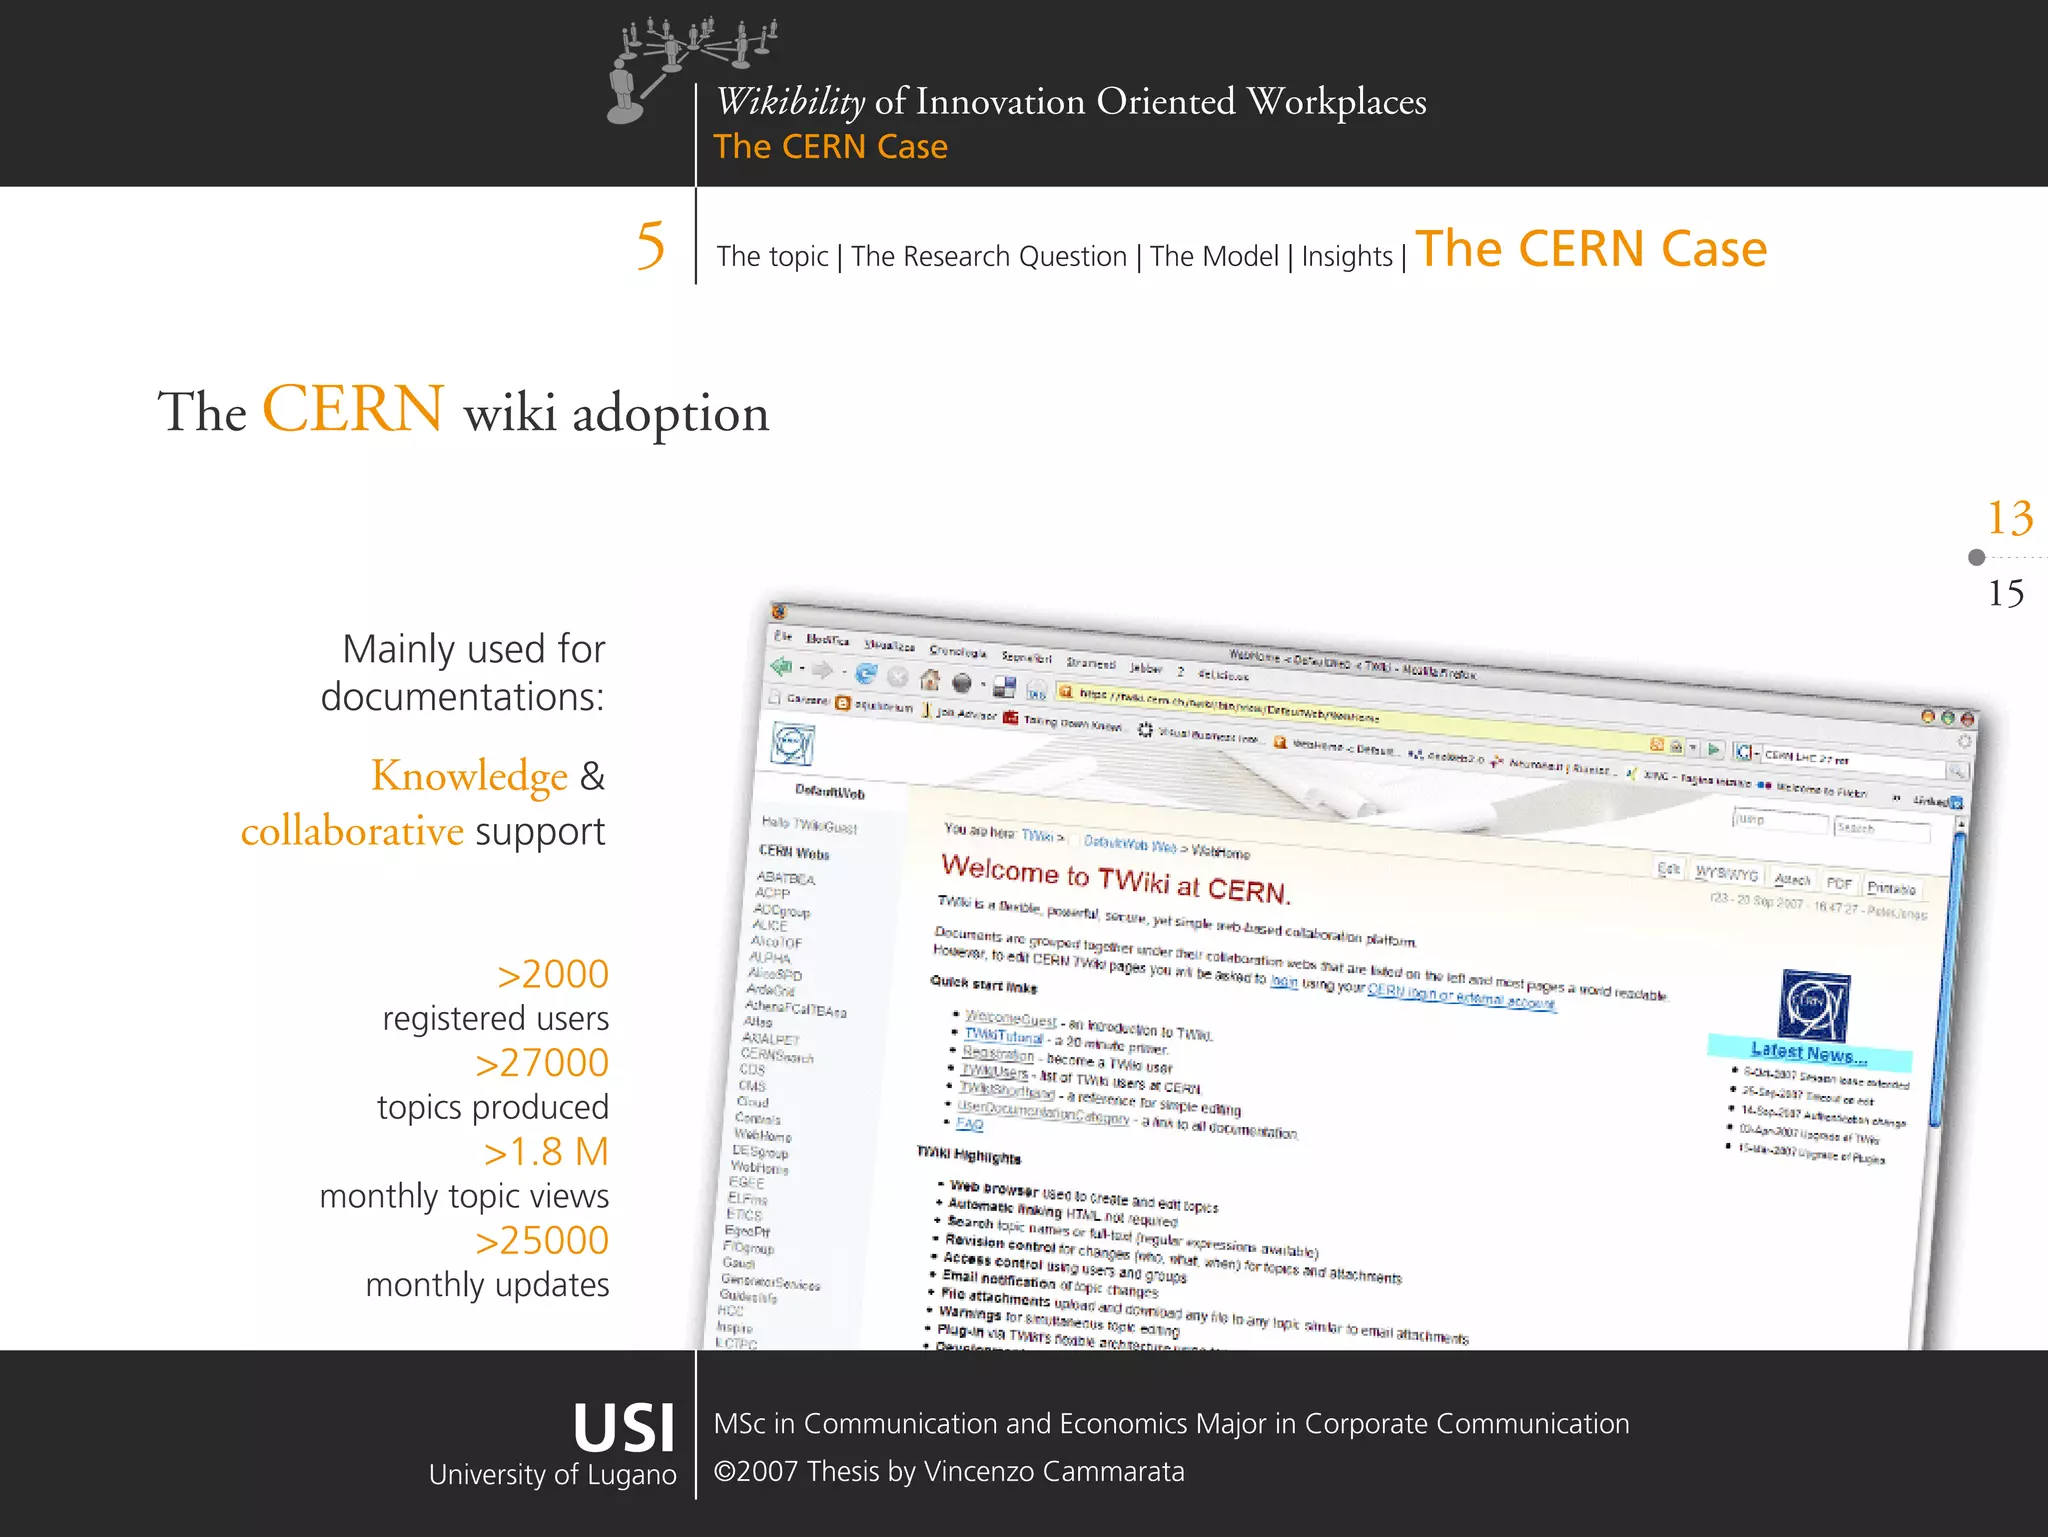Image resolution: width=2048 pixels, height=1537 pixels.
Task: Click the DefaultWeb Web breadcrumb link
Action: (x=1130, y=844)
